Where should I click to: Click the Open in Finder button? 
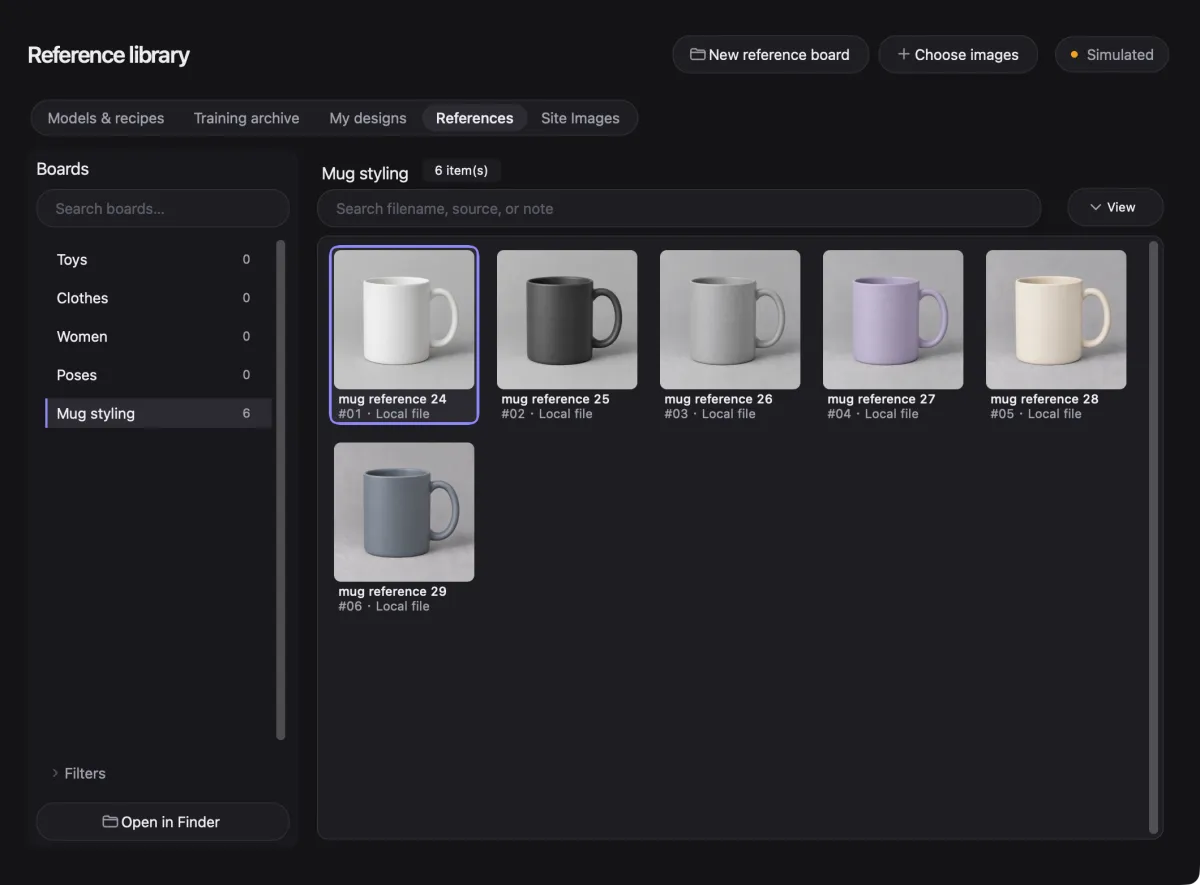coord(162,822)
